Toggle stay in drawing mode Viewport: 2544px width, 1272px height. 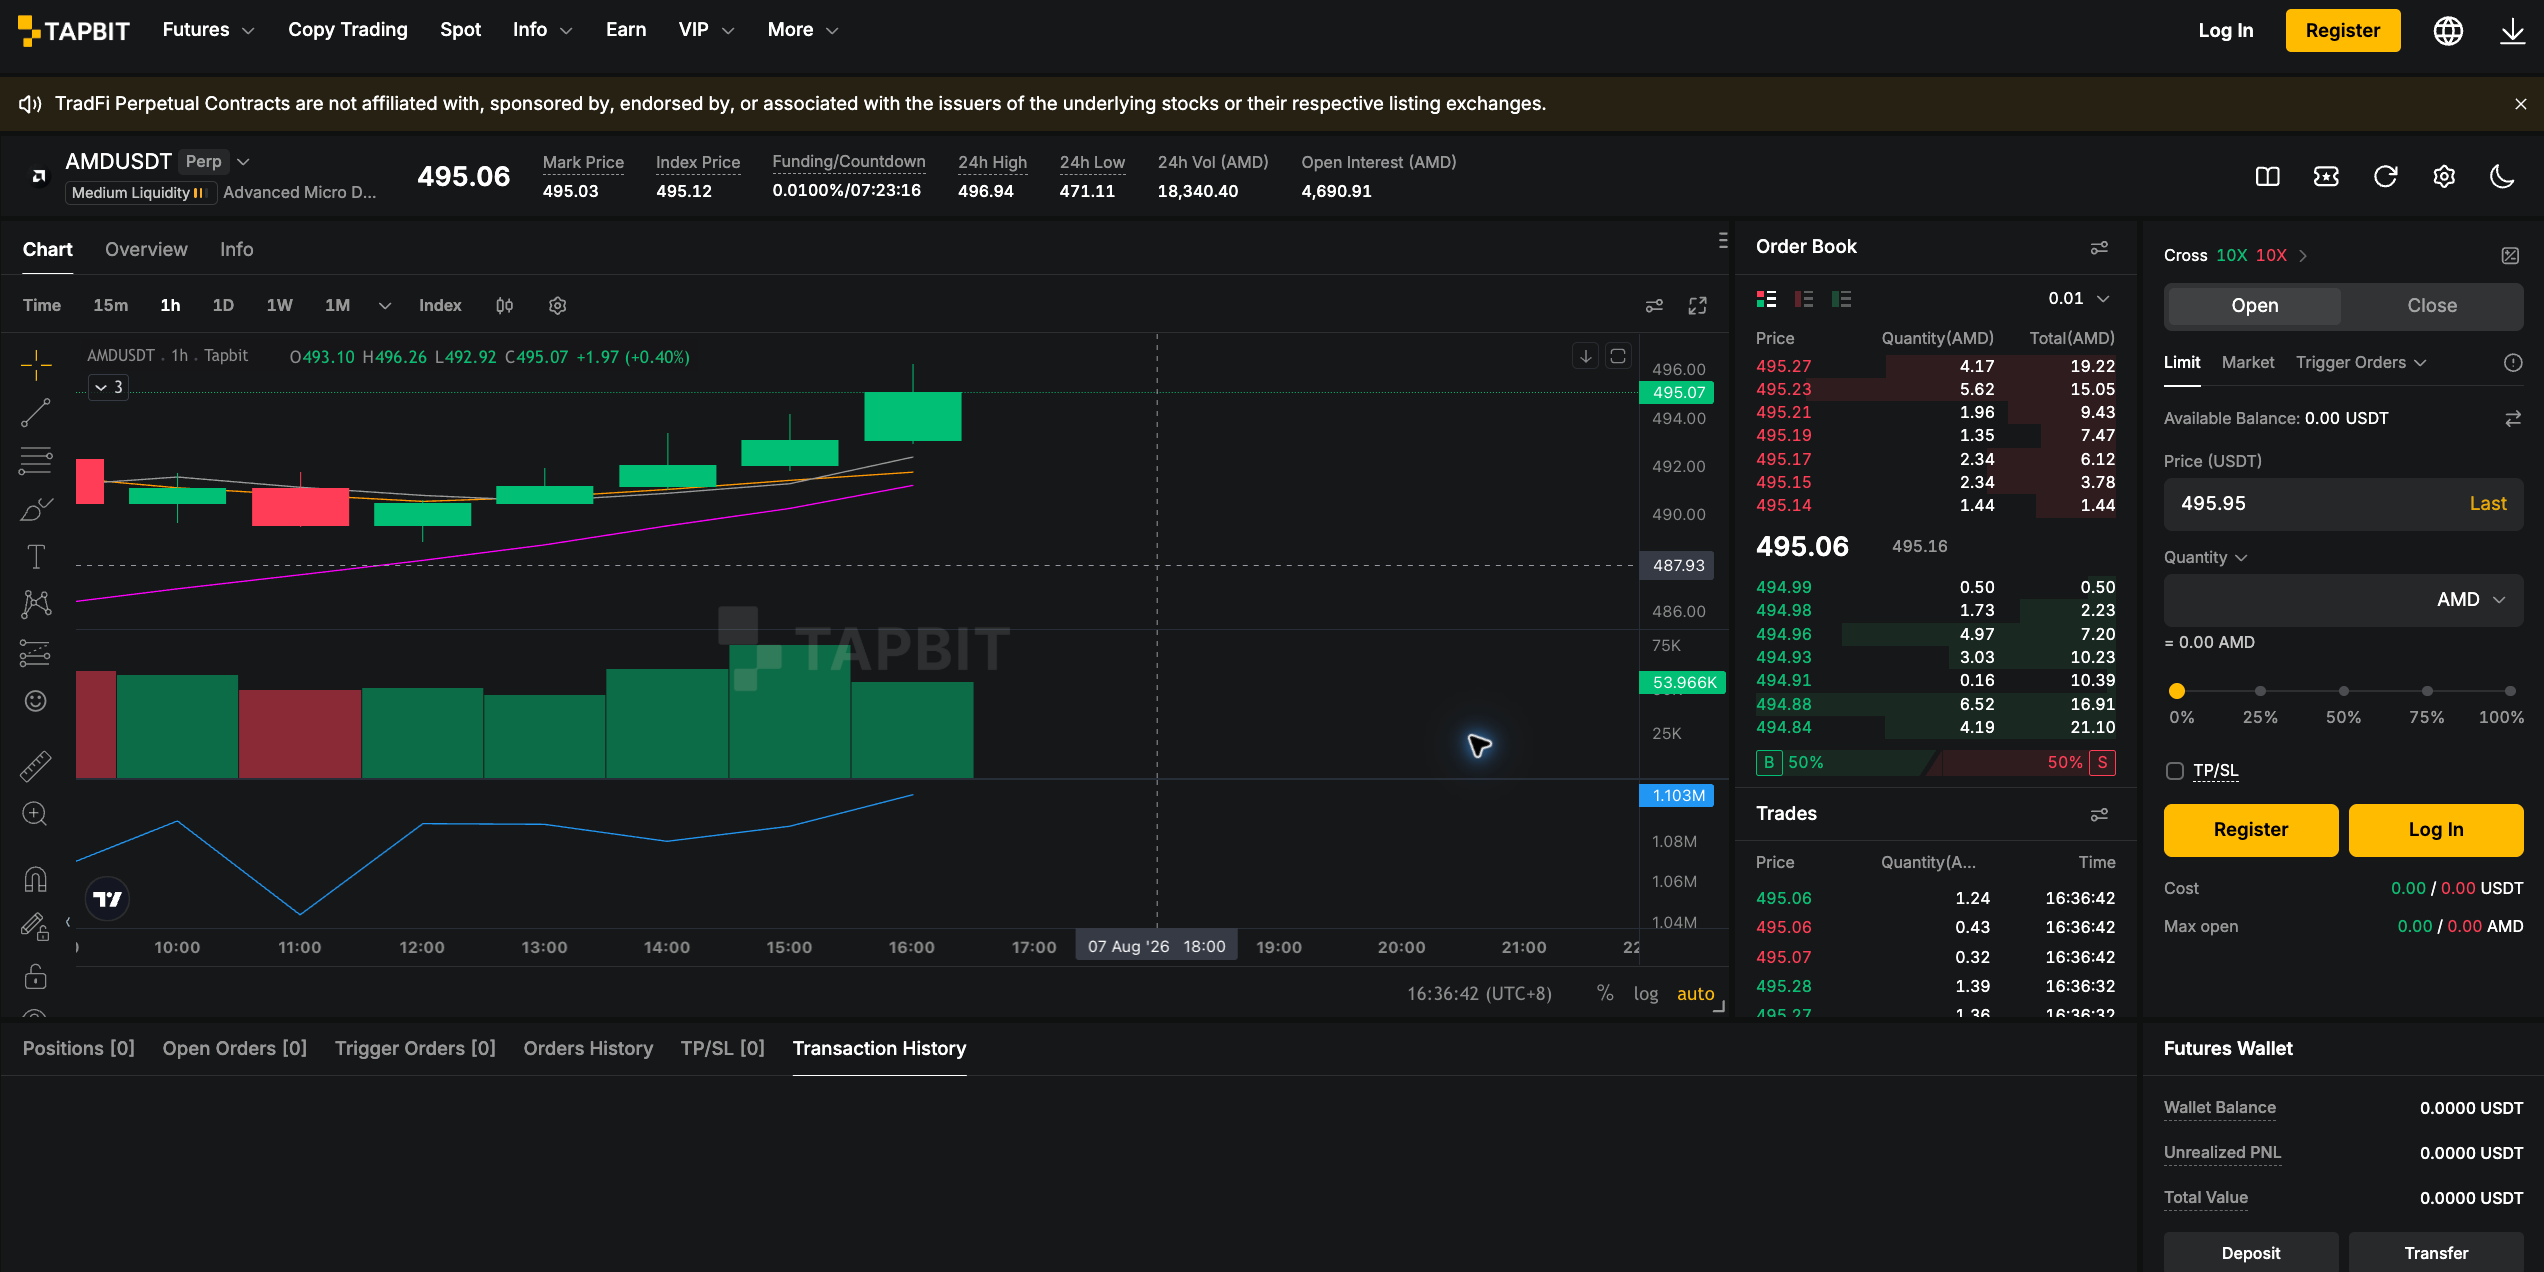(x=36, y=927)
